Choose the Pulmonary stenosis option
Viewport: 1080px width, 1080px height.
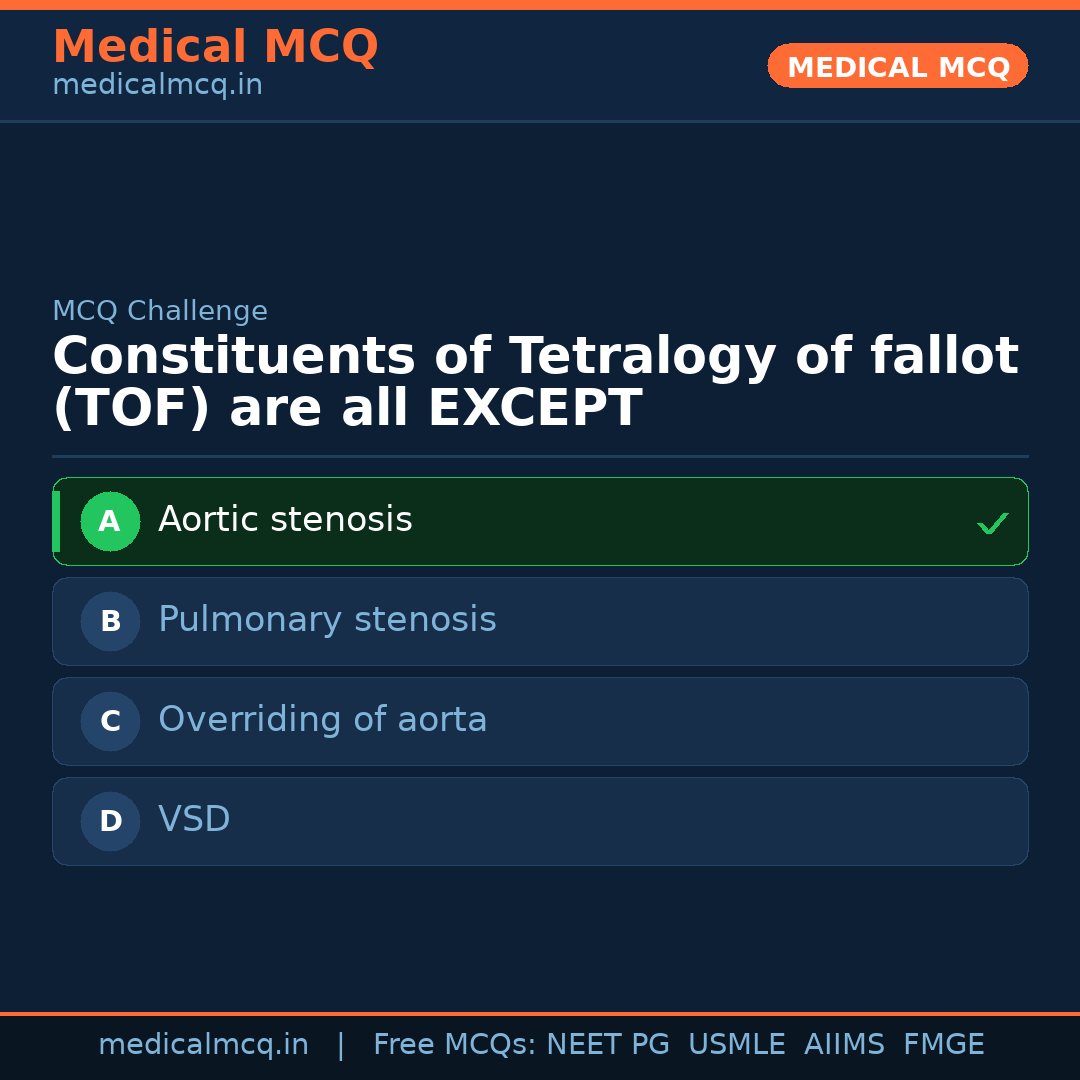coord(327,620)
